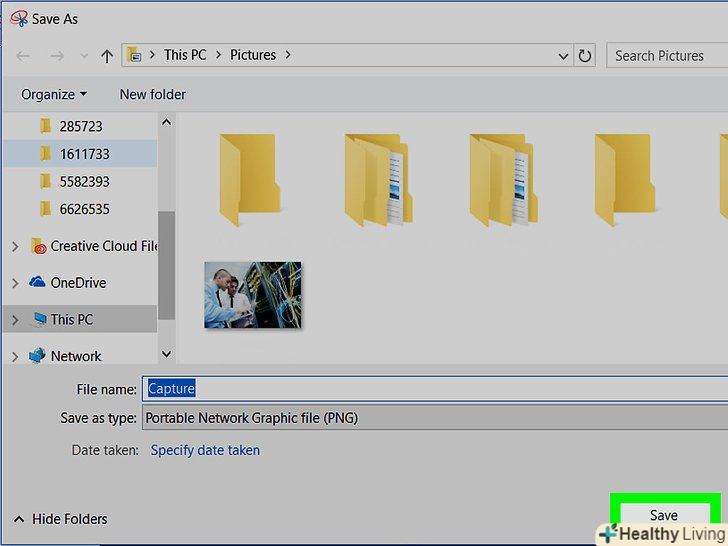Select Network in the sidebar
Screen dimensions: 728x546
tap(65, 356)
